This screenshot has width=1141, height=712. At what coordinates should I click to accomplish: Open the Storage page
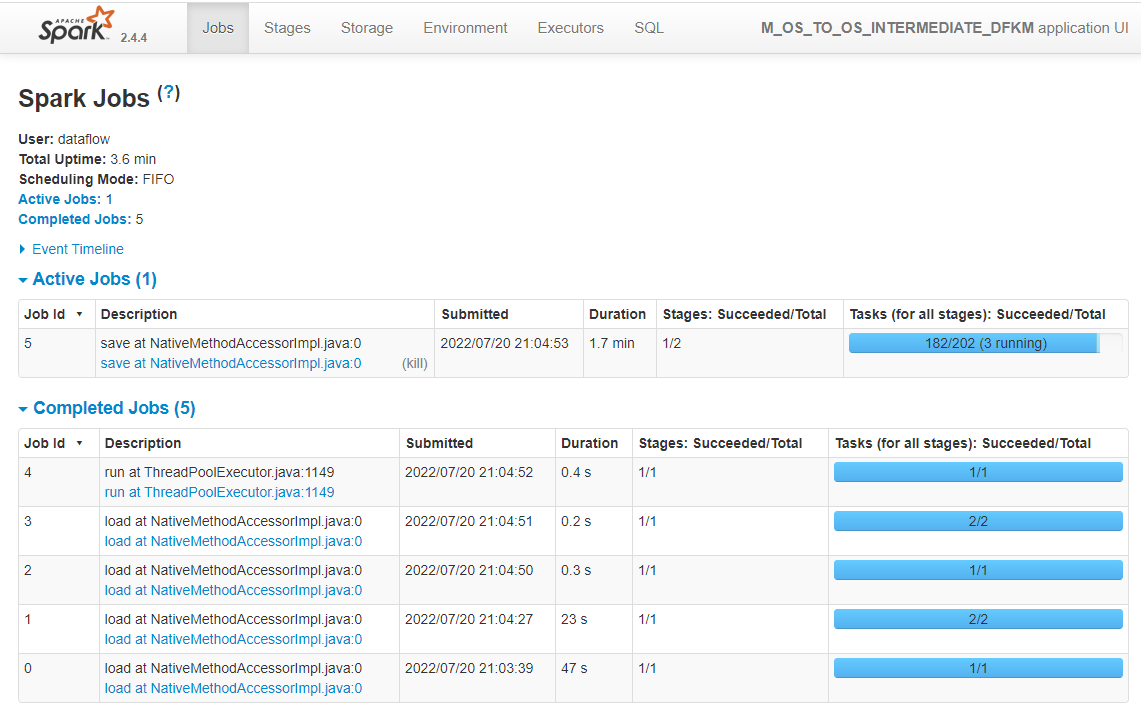click(366, 28)
